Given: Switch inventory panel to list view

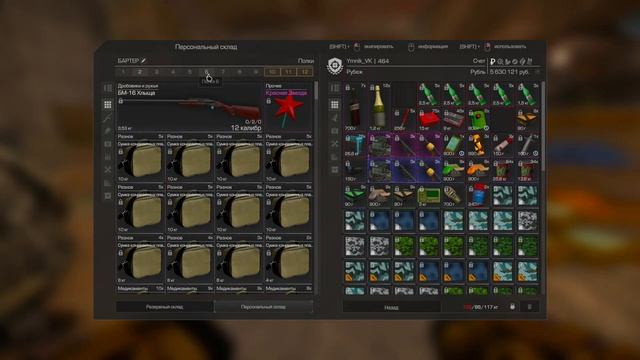Looking at the screenshot, I should point(335,88).
